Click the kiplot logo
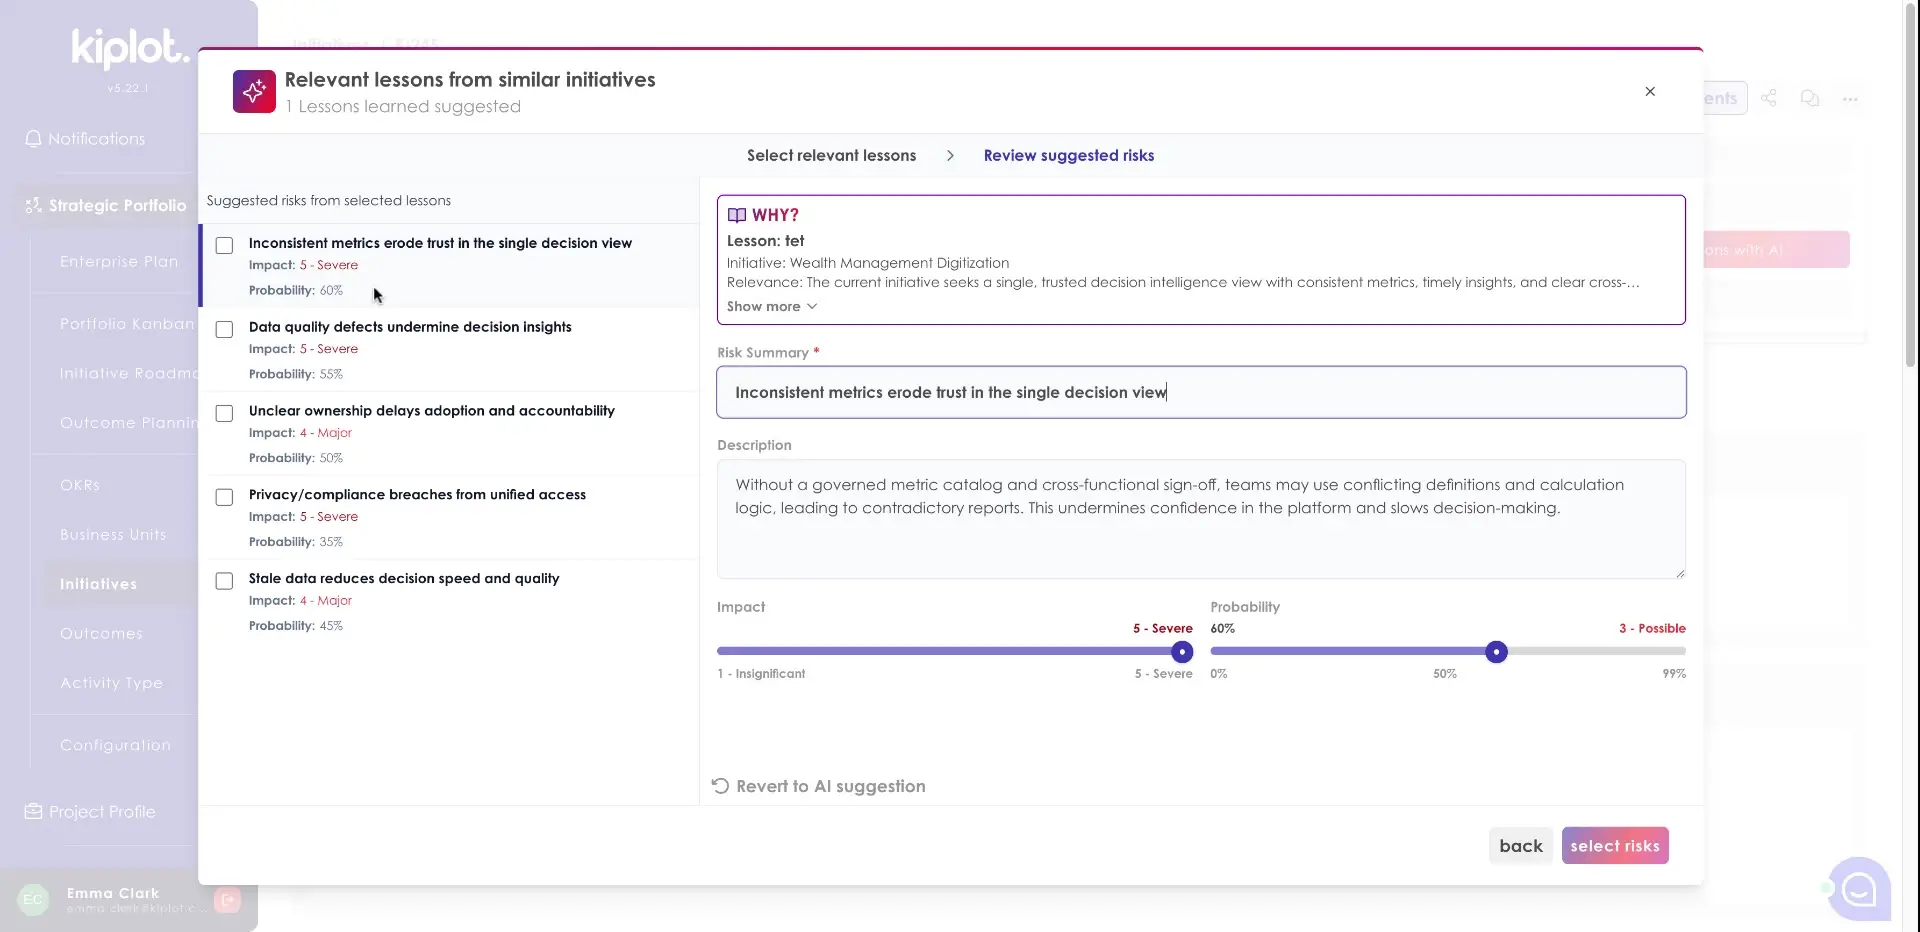Viewport: 1920px width, 932px height. click(x=129, y=49)
